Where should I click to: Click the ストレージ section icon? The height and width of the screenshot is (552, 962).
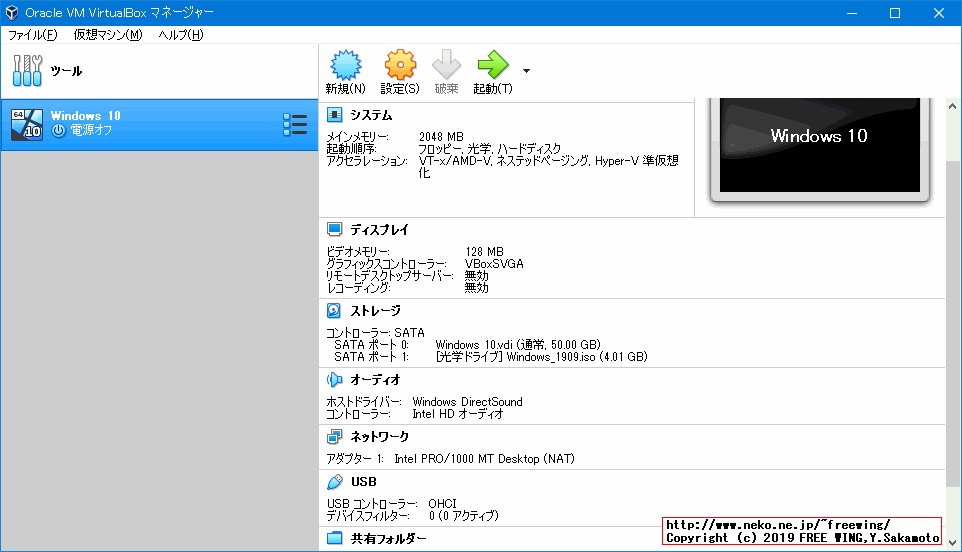tap(334, 310)
